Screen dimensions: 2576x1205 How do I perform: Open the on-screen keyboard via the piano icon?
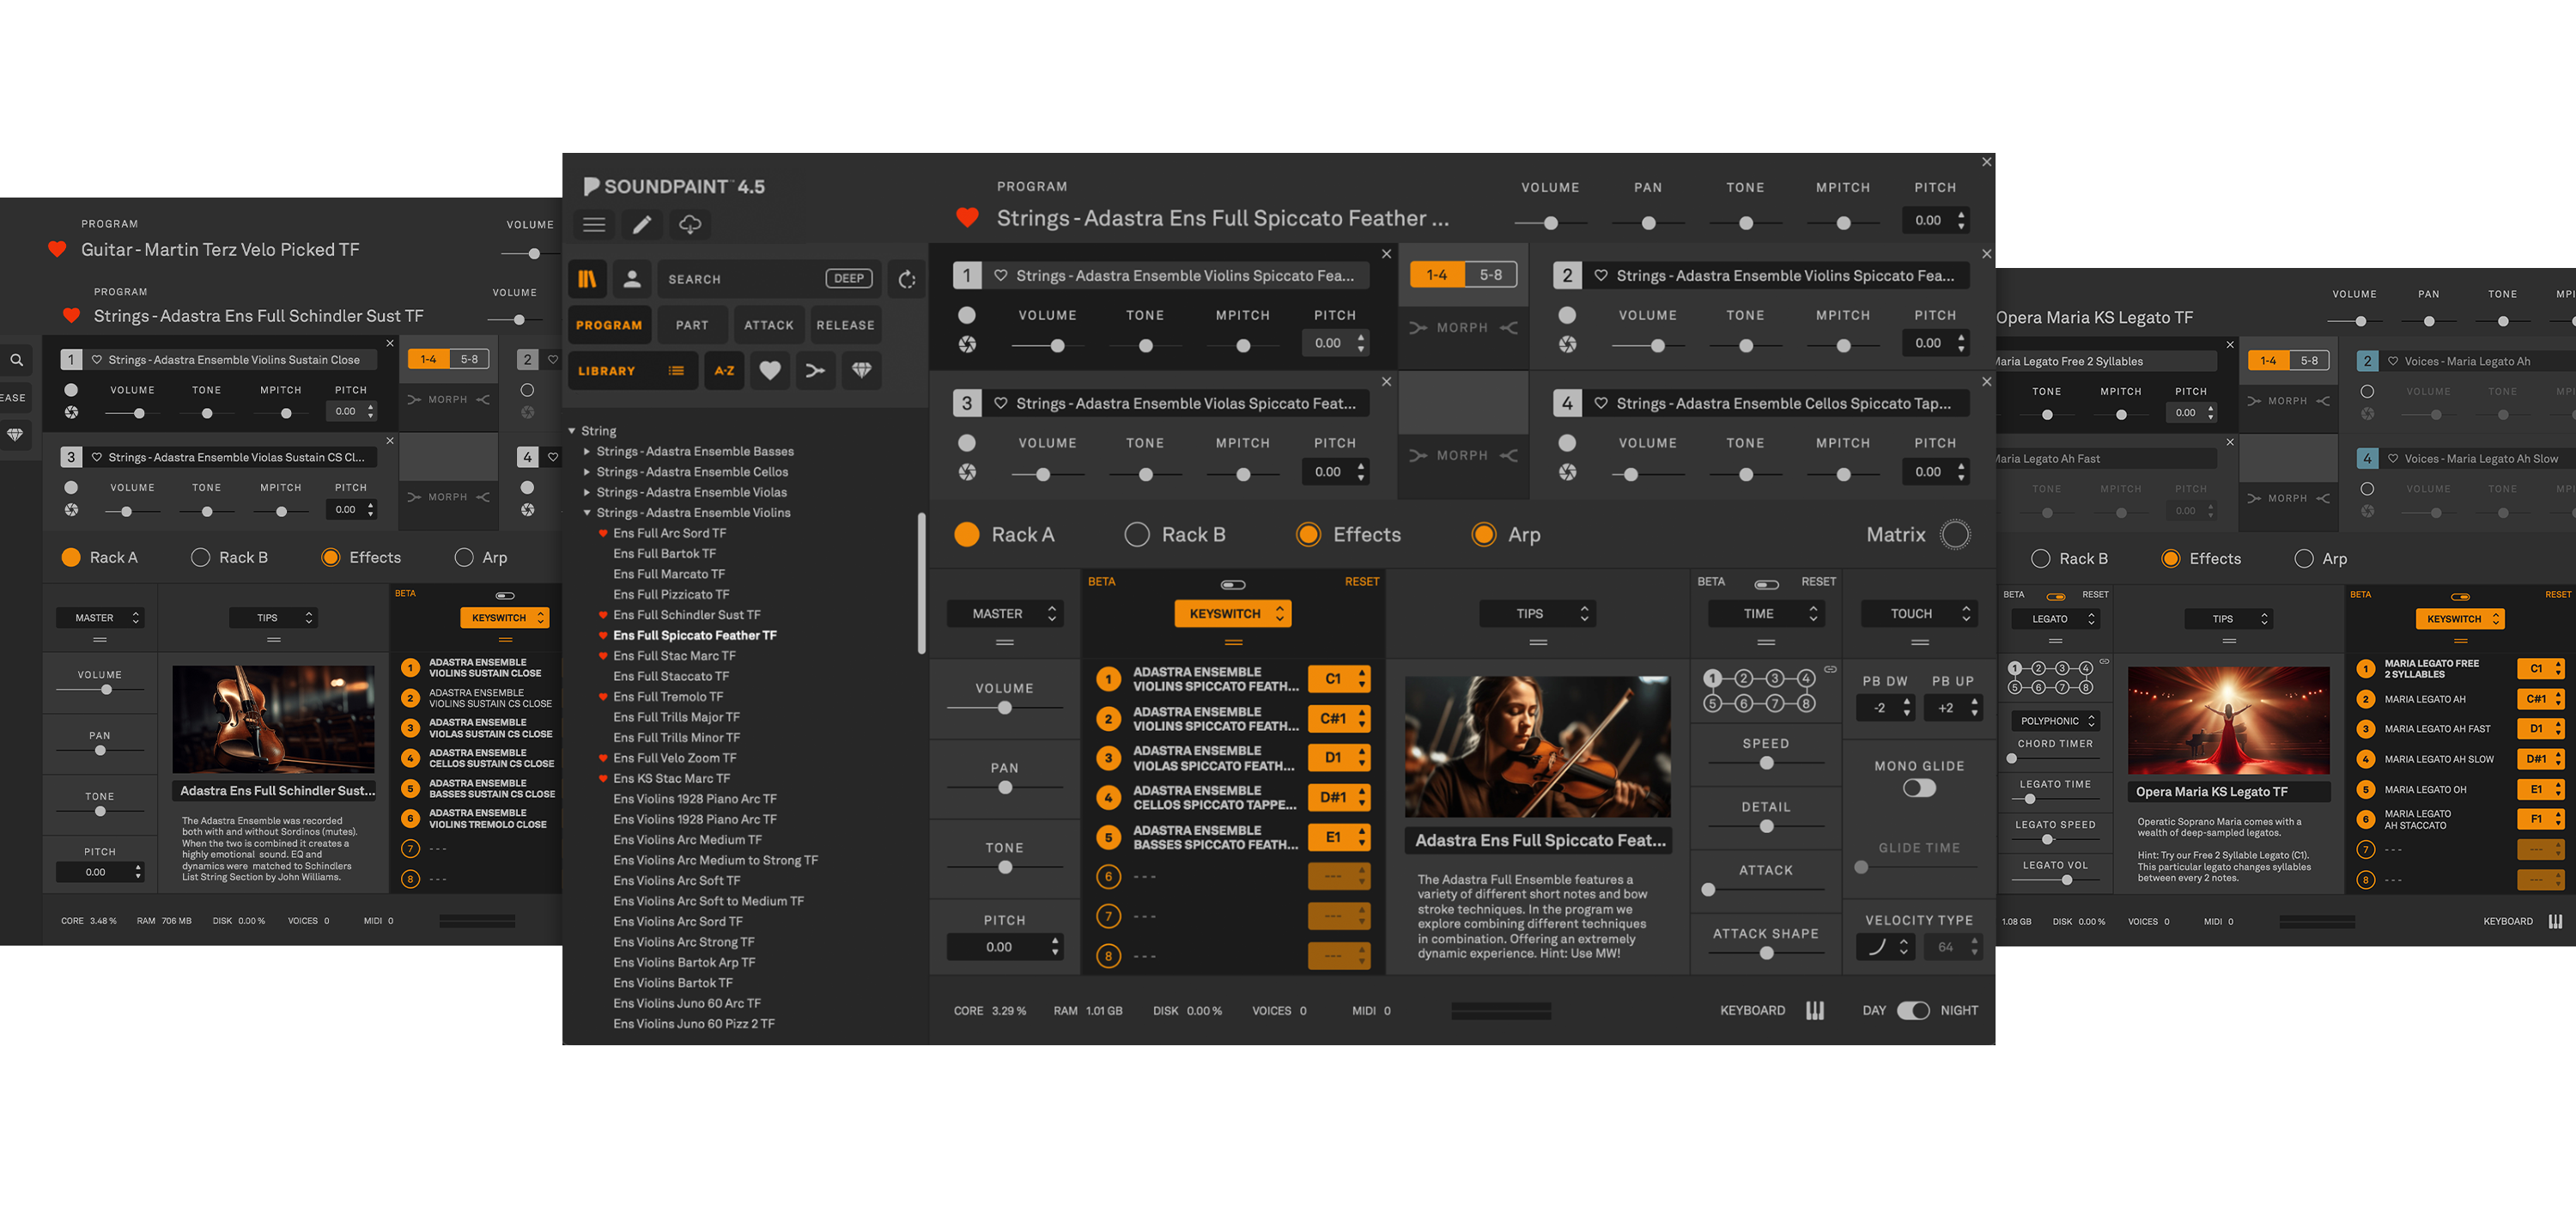[x=1815, y=1010]
